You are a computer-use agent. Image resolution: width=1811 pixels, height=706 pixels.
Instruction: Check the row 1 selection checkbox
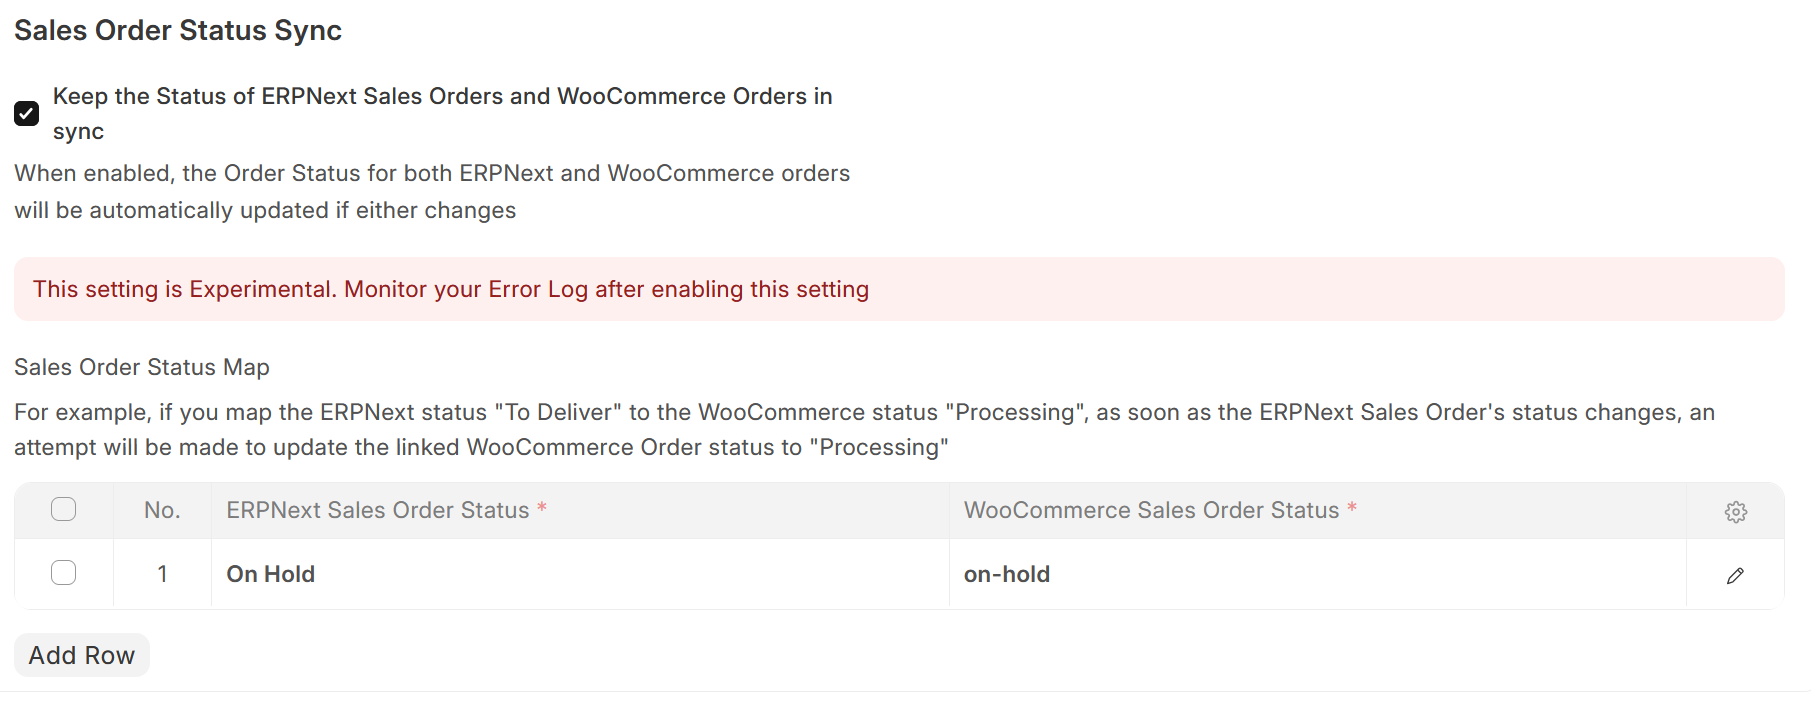point(63,572)
